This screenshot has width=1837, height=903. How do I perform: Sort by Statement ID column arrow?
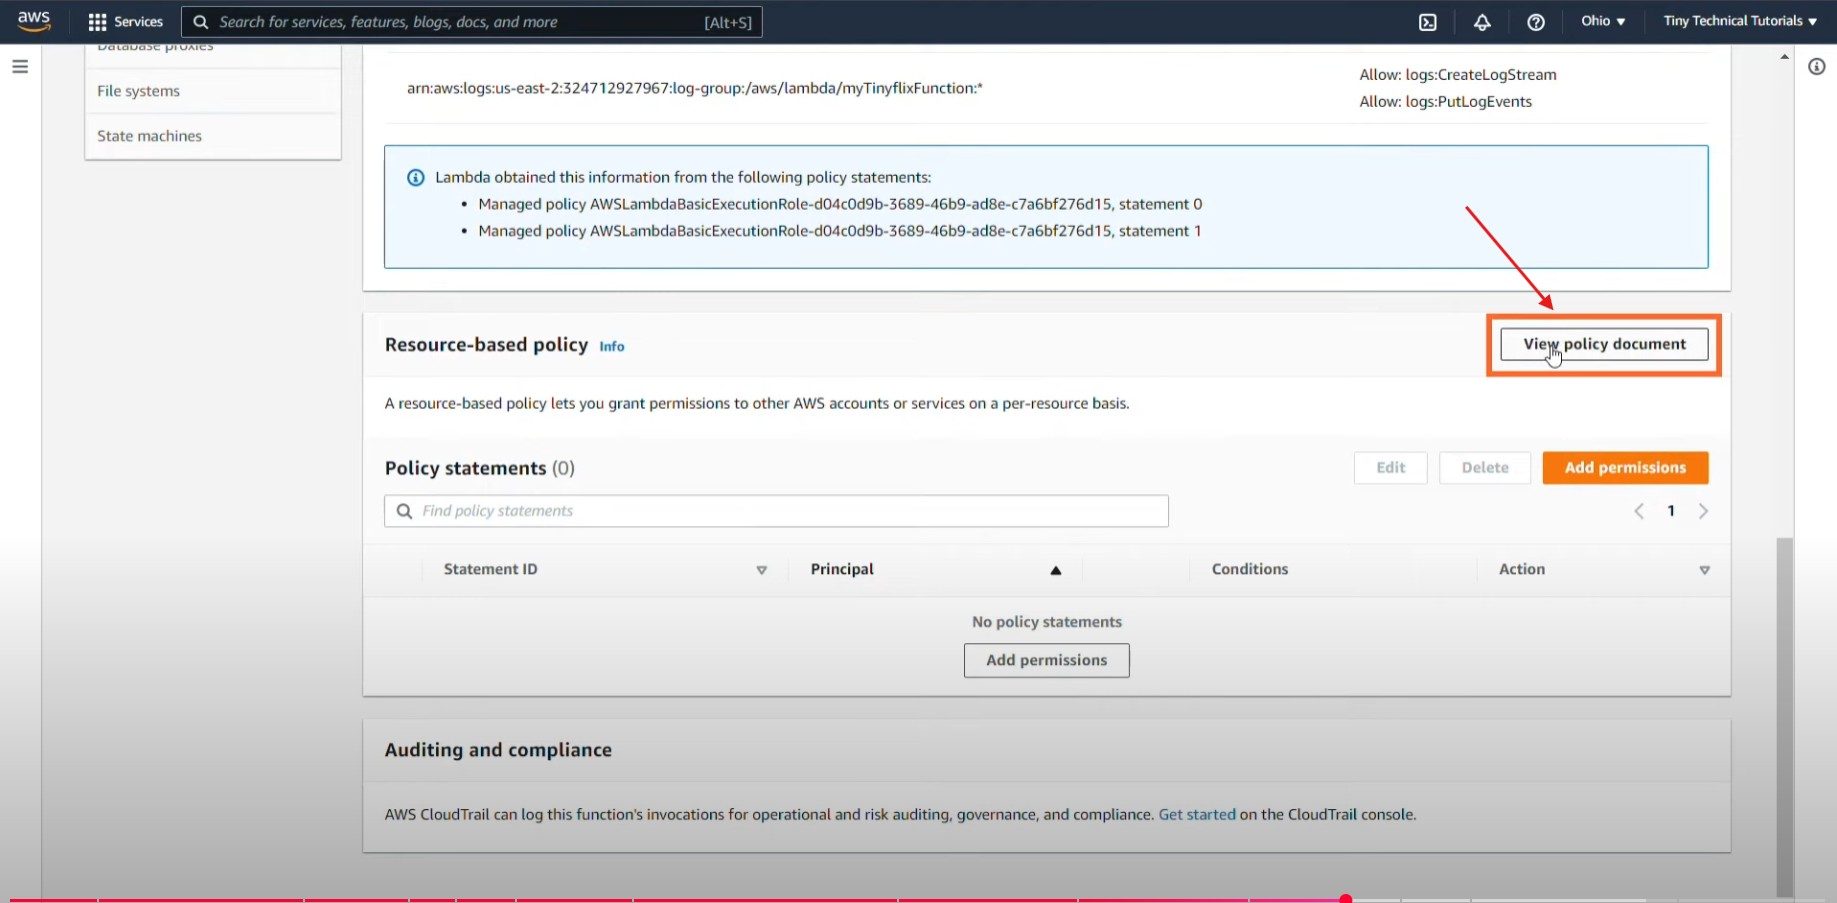pos(761,570)
